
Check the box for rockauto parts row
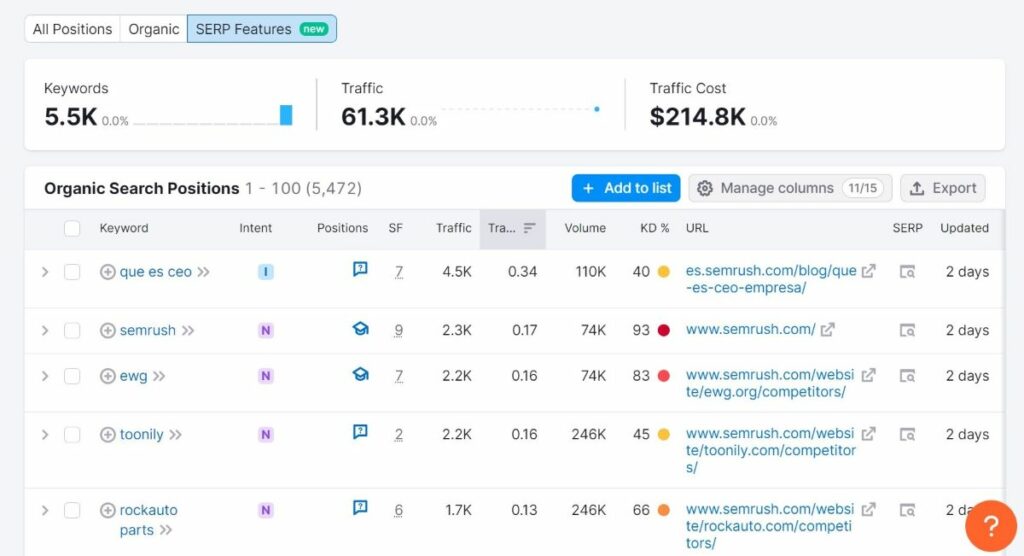72,510
